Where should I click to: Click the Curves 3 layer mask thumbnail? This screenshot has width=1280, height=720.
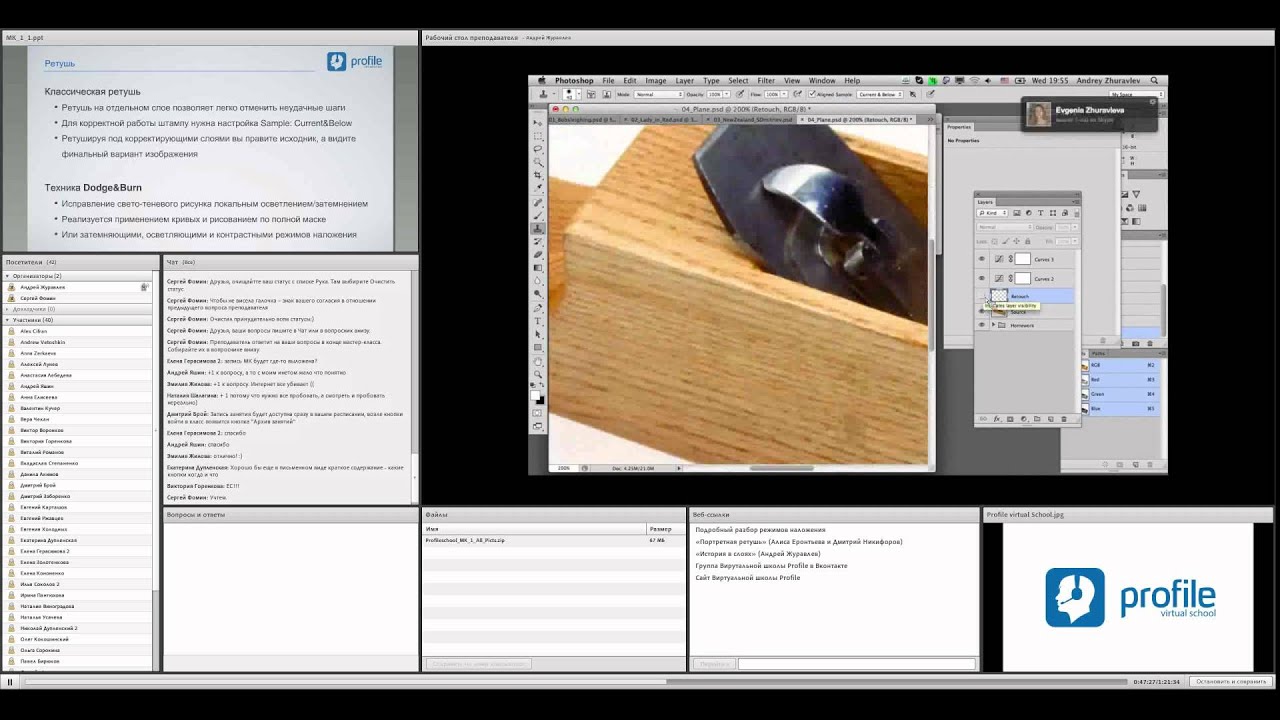tap(1023, 259)
